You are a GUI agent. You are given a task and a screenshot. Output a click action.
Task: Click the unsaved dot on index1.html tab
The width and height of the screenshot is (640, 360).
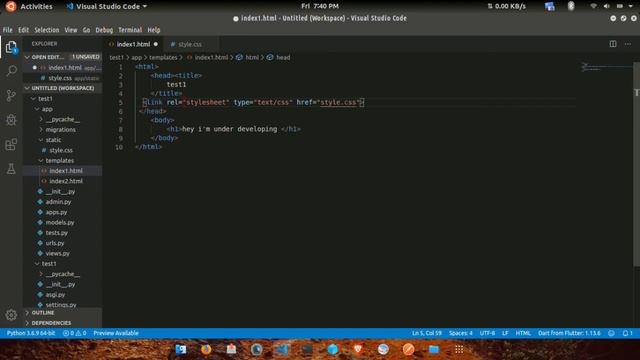pyautogui.click(x=156, y=44)
